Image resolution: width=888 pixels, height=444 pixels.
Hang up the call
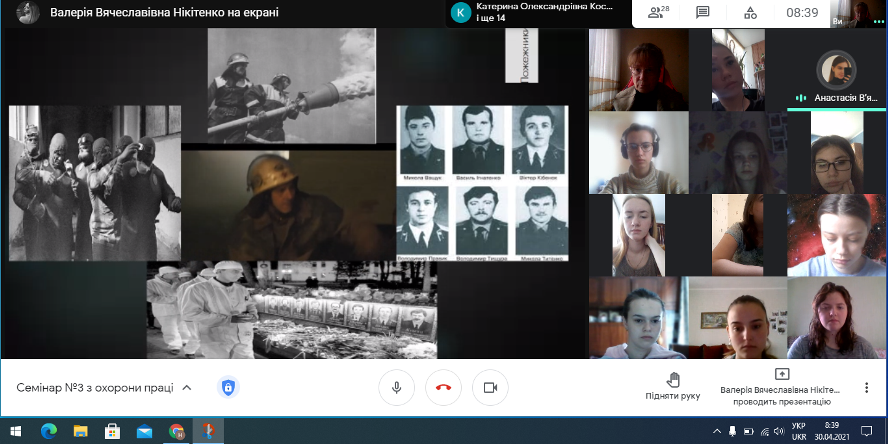pyautogui.click(x=443, y=387)
